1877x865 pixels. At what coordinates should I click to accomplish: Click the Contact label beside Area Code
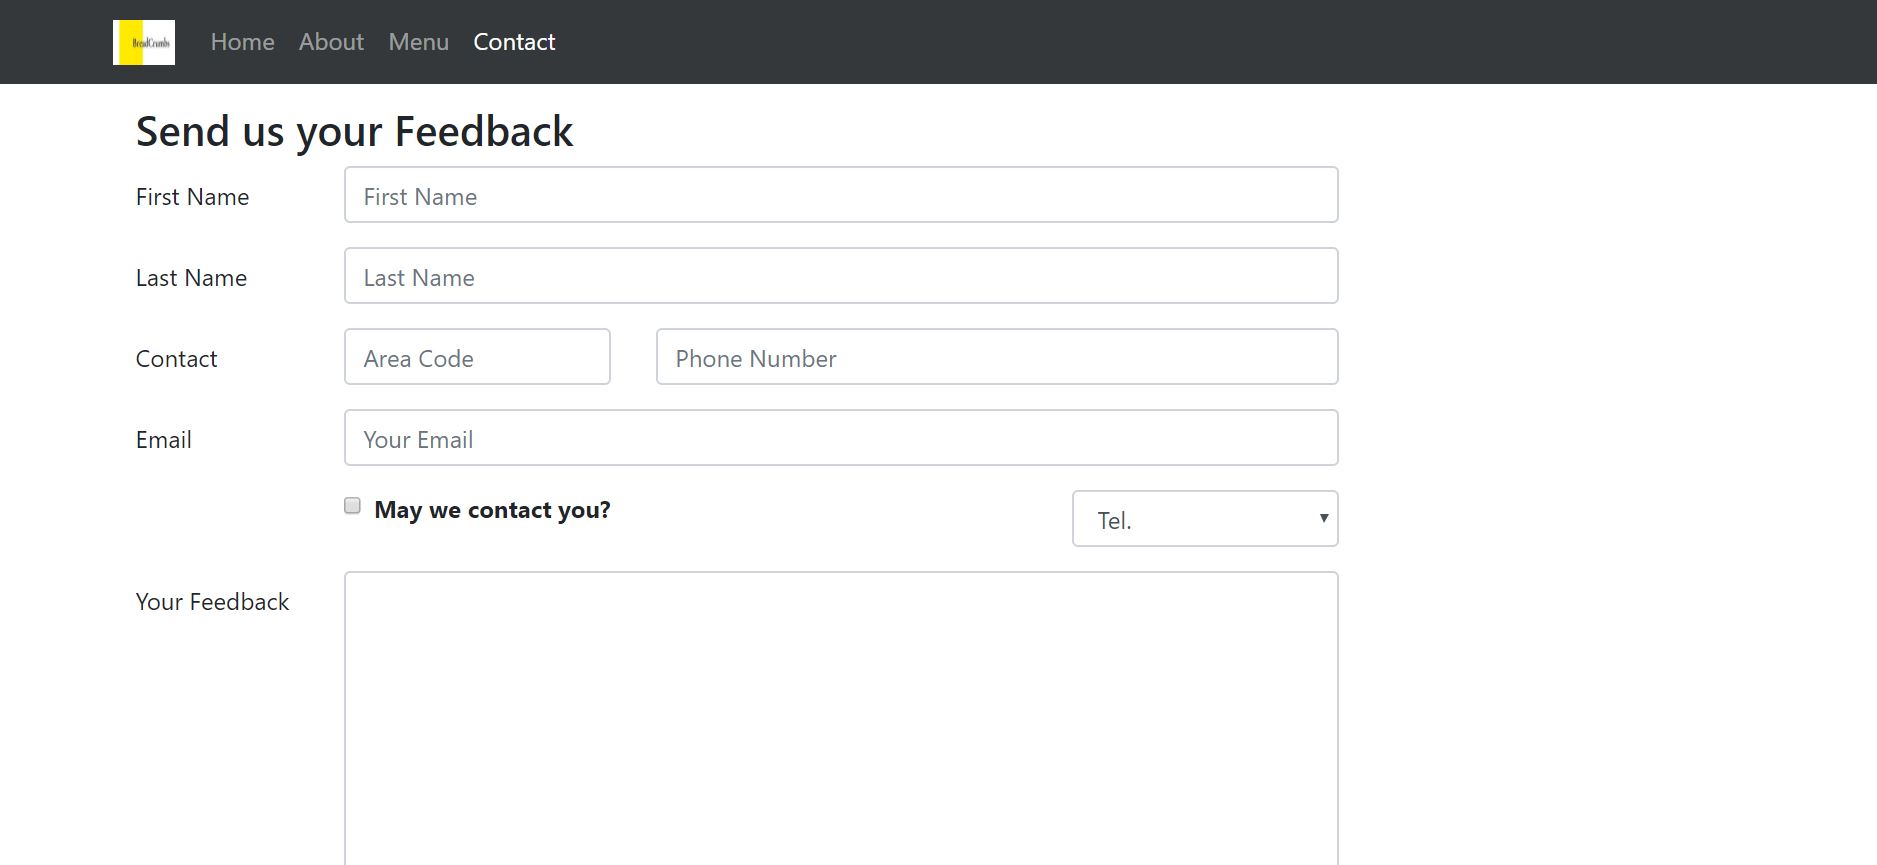click(x=176, y=359)
